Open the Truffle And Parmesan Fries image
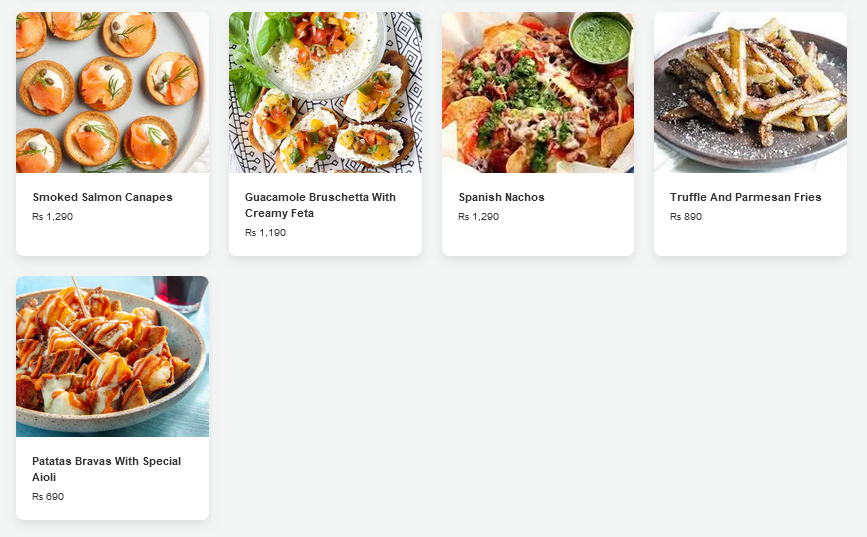 pyautogui.click(x=750, y=92)
